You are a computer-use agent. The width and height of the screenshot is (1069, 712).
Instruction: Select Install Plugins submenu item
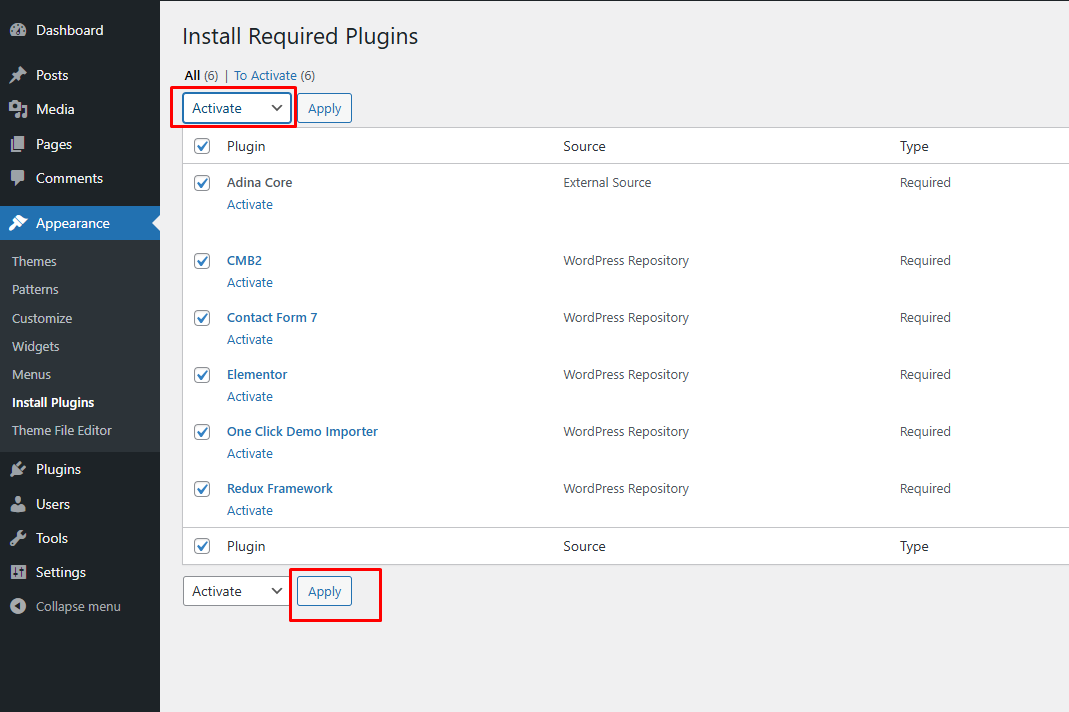coord(53,402)
